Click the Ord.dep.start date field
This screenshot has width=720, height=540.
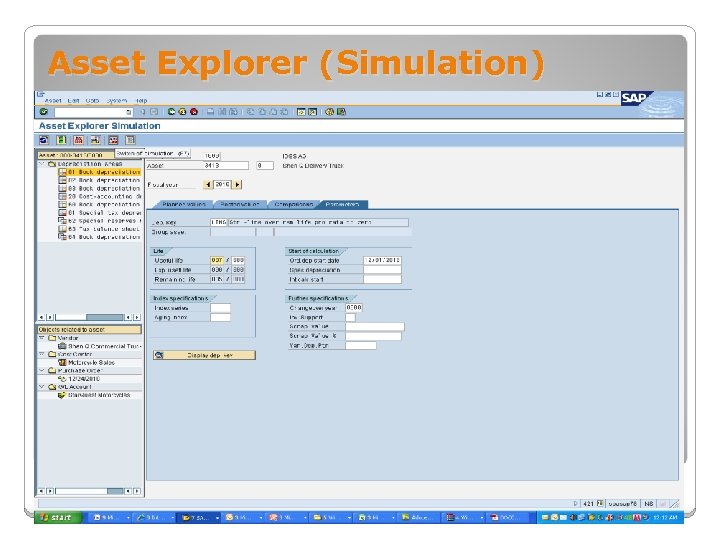pyautogui.click(x=382, y=260)
